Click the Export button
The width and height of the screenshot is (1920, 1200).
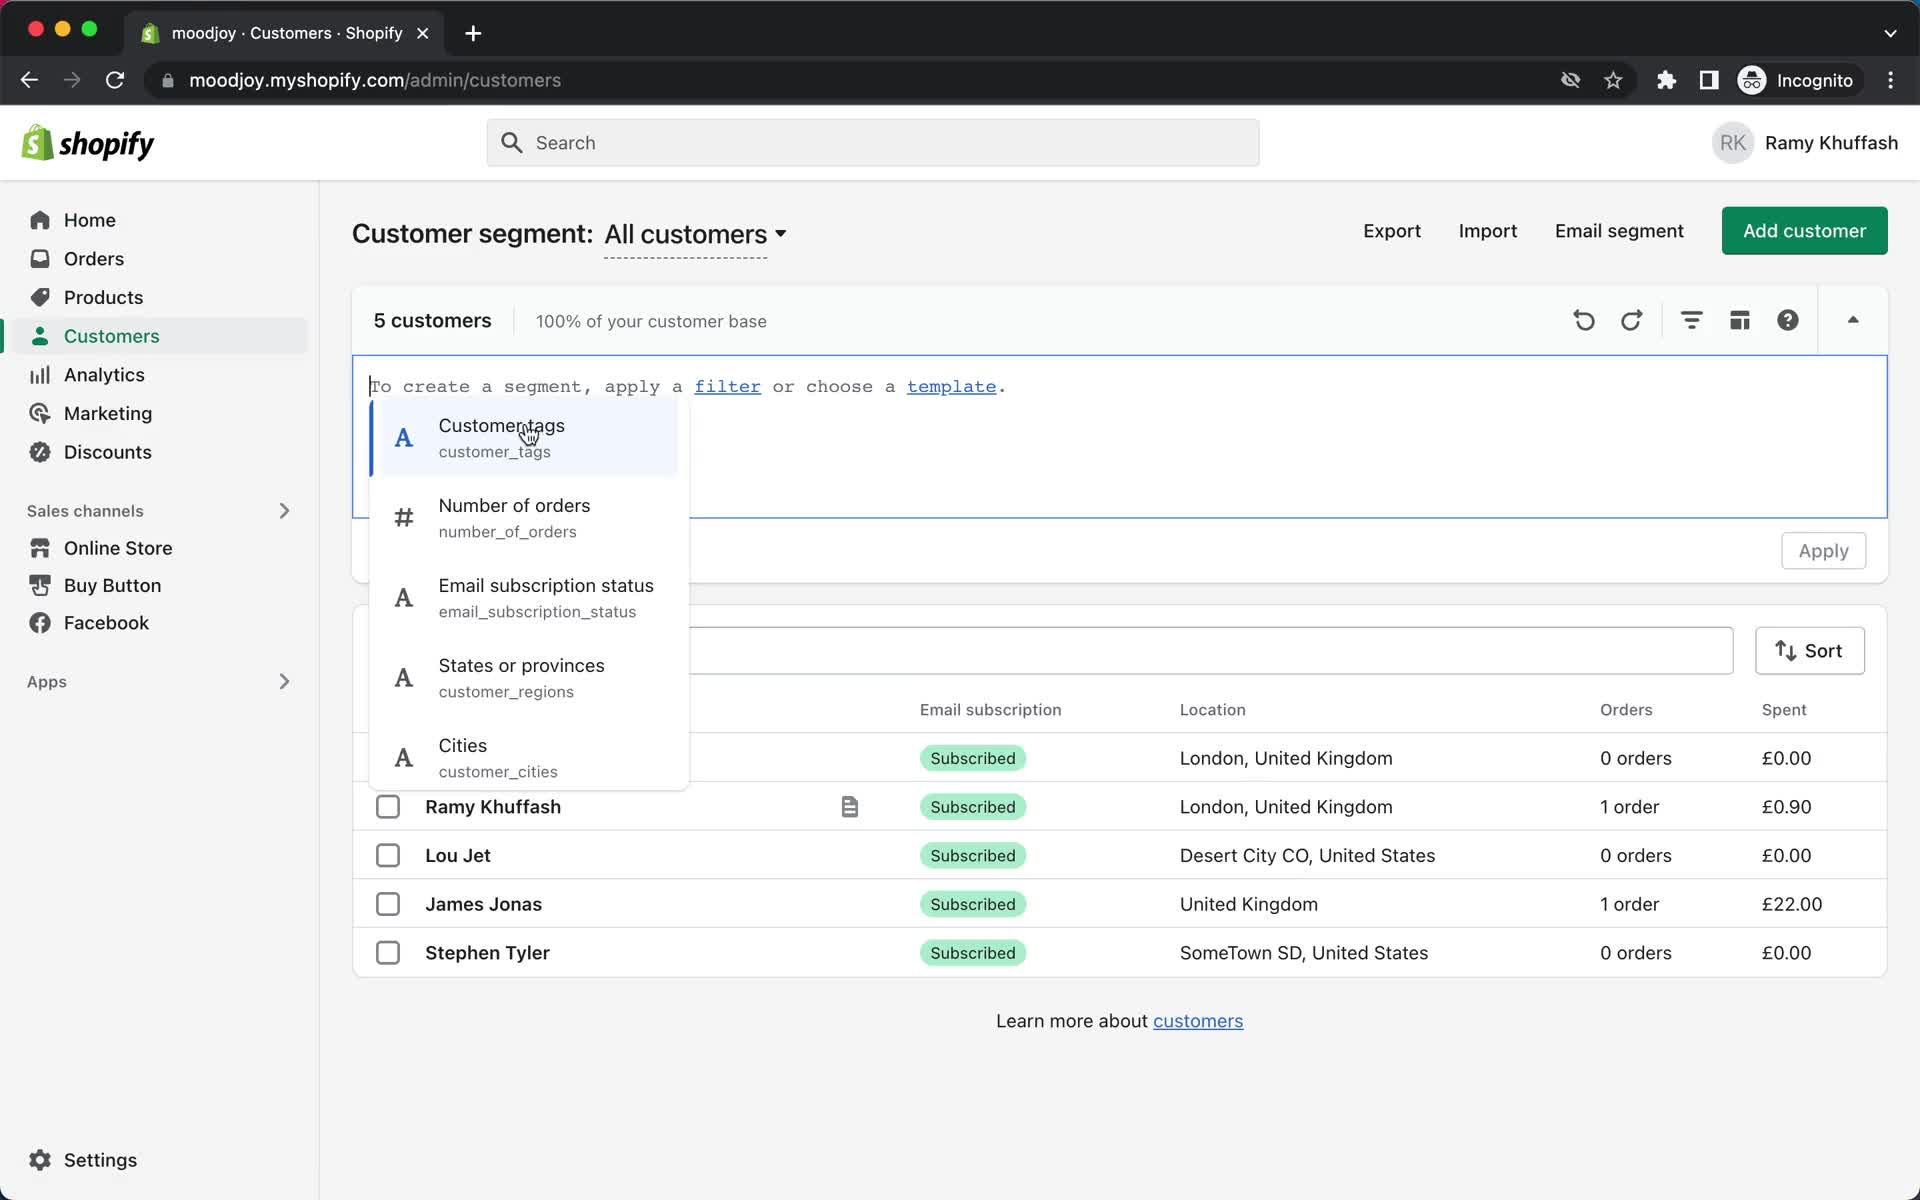[x=1391, y=231]
